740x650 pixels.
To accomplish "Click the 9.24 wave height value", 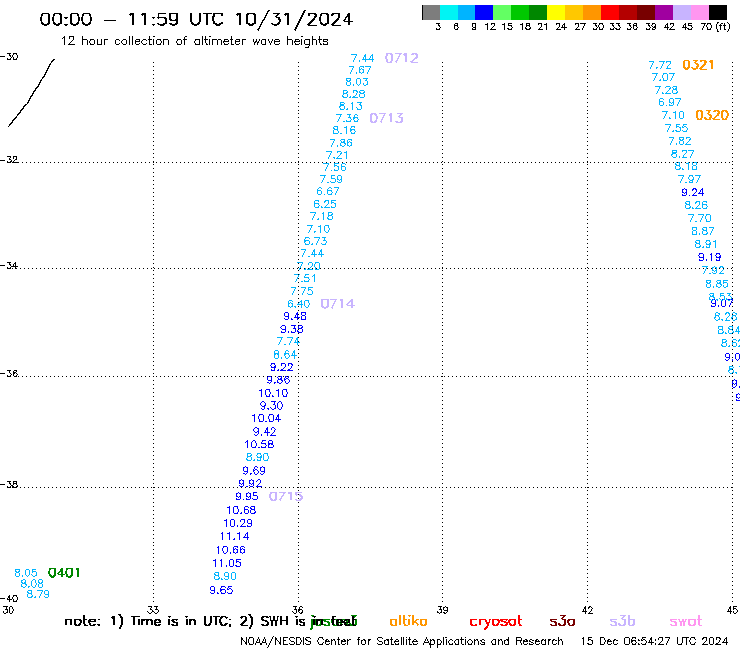I will tap(693, 192).
